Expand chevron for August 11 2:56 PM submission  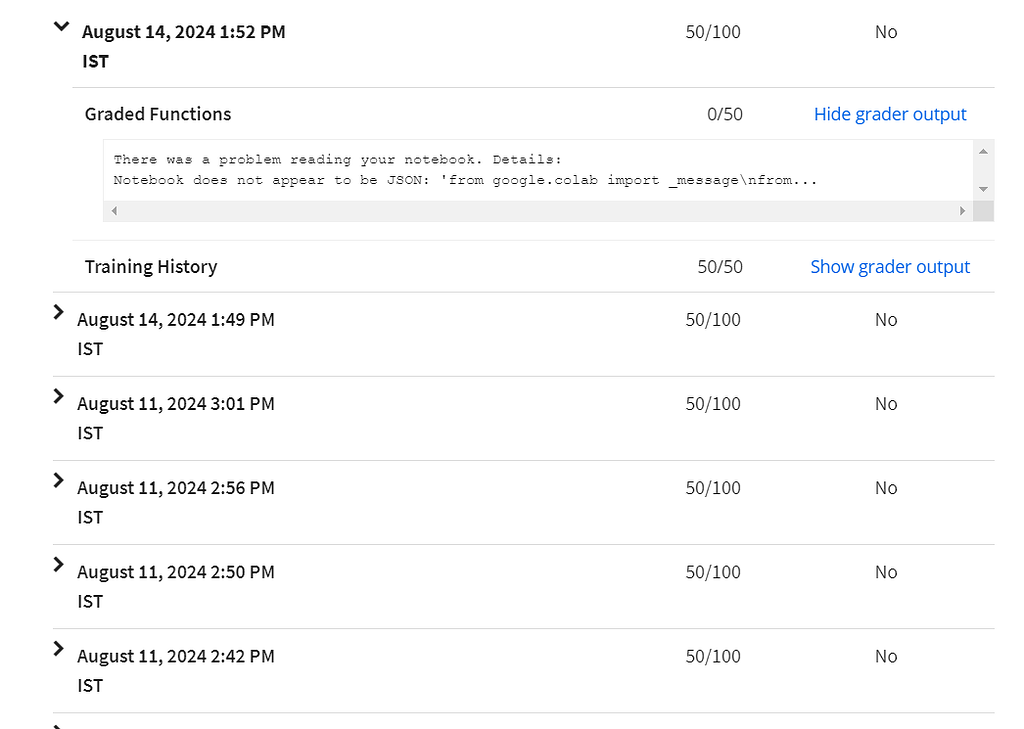coord(59,481)
